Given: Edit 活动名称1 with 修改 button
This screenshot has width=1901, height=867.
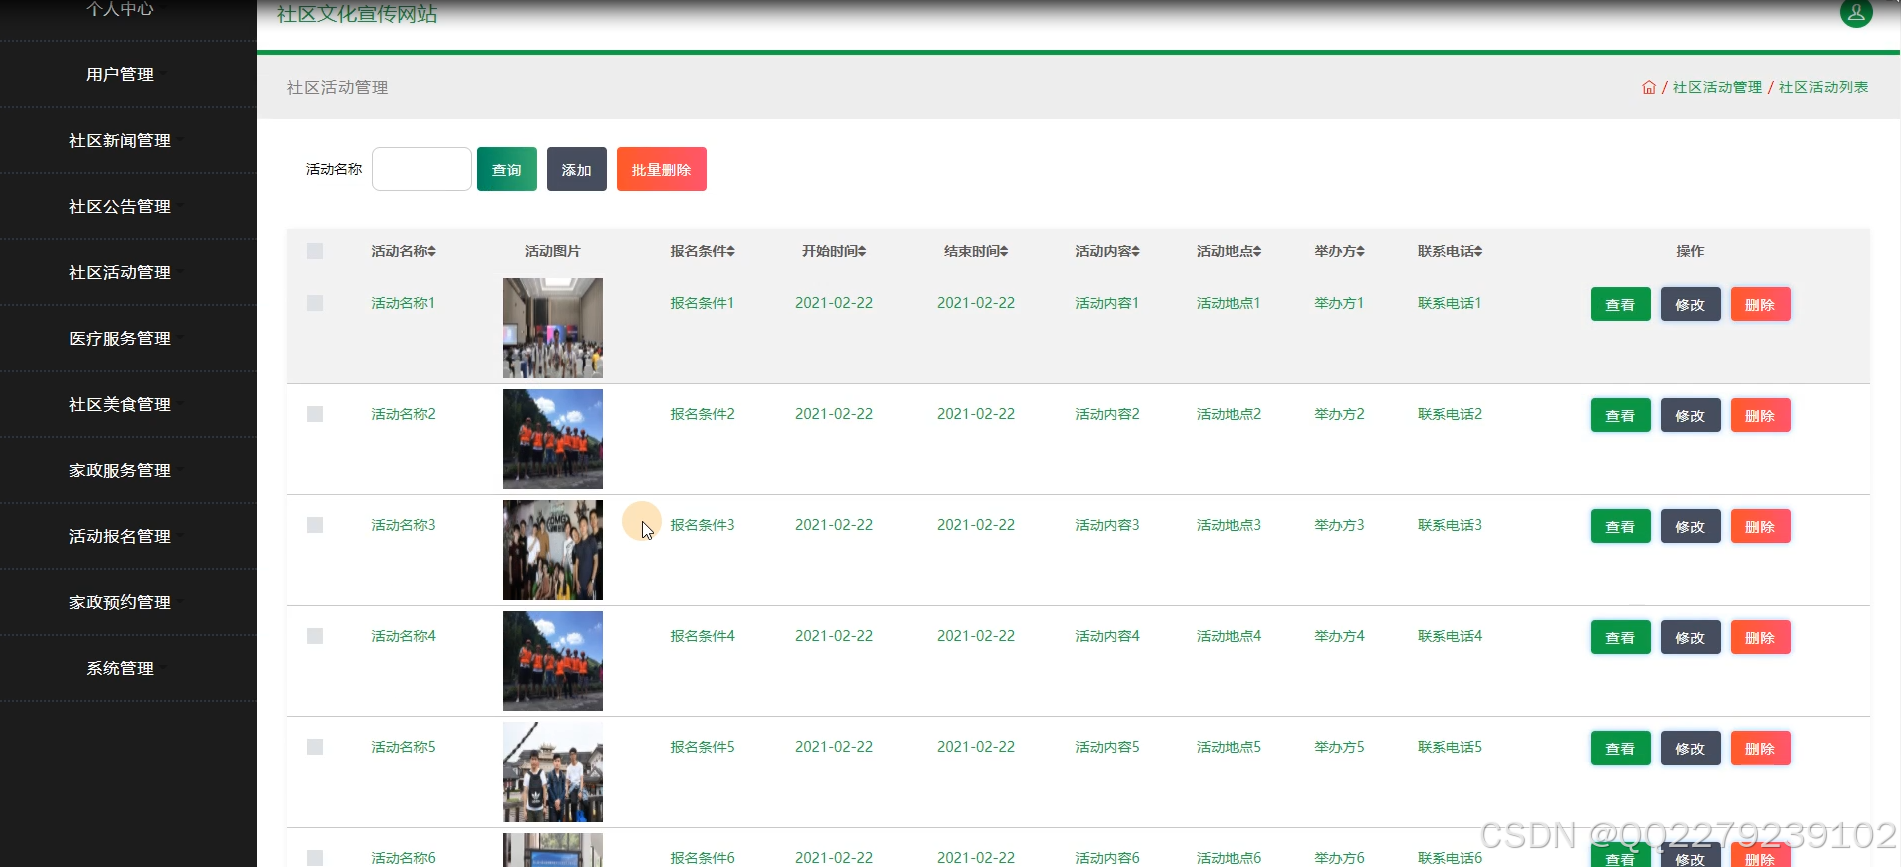Looking at the screenshot, I should point(1690,304).
